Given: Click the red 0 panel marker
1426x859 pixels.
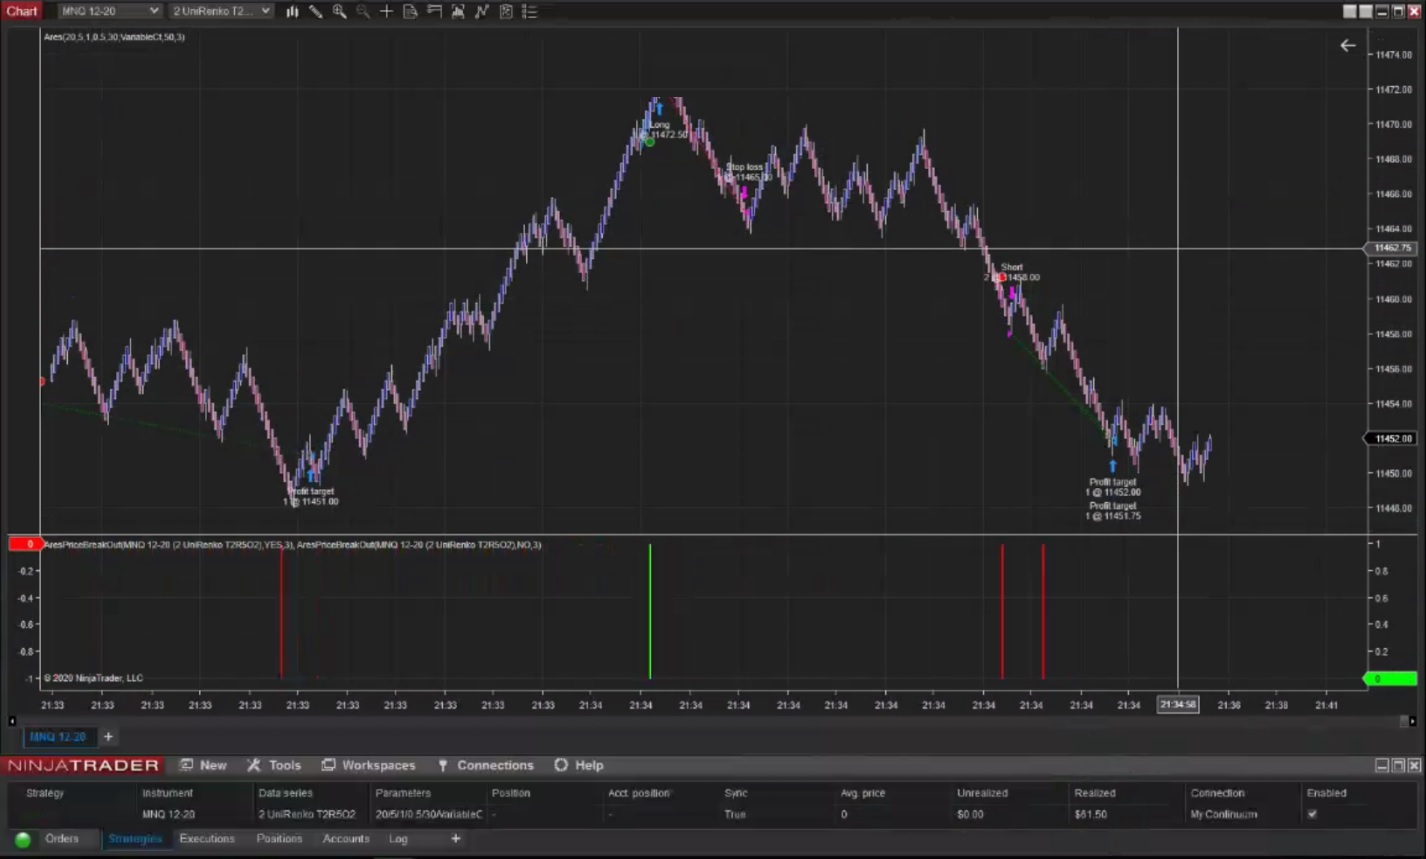Looking at the screenshot, I should pos(25,544).
